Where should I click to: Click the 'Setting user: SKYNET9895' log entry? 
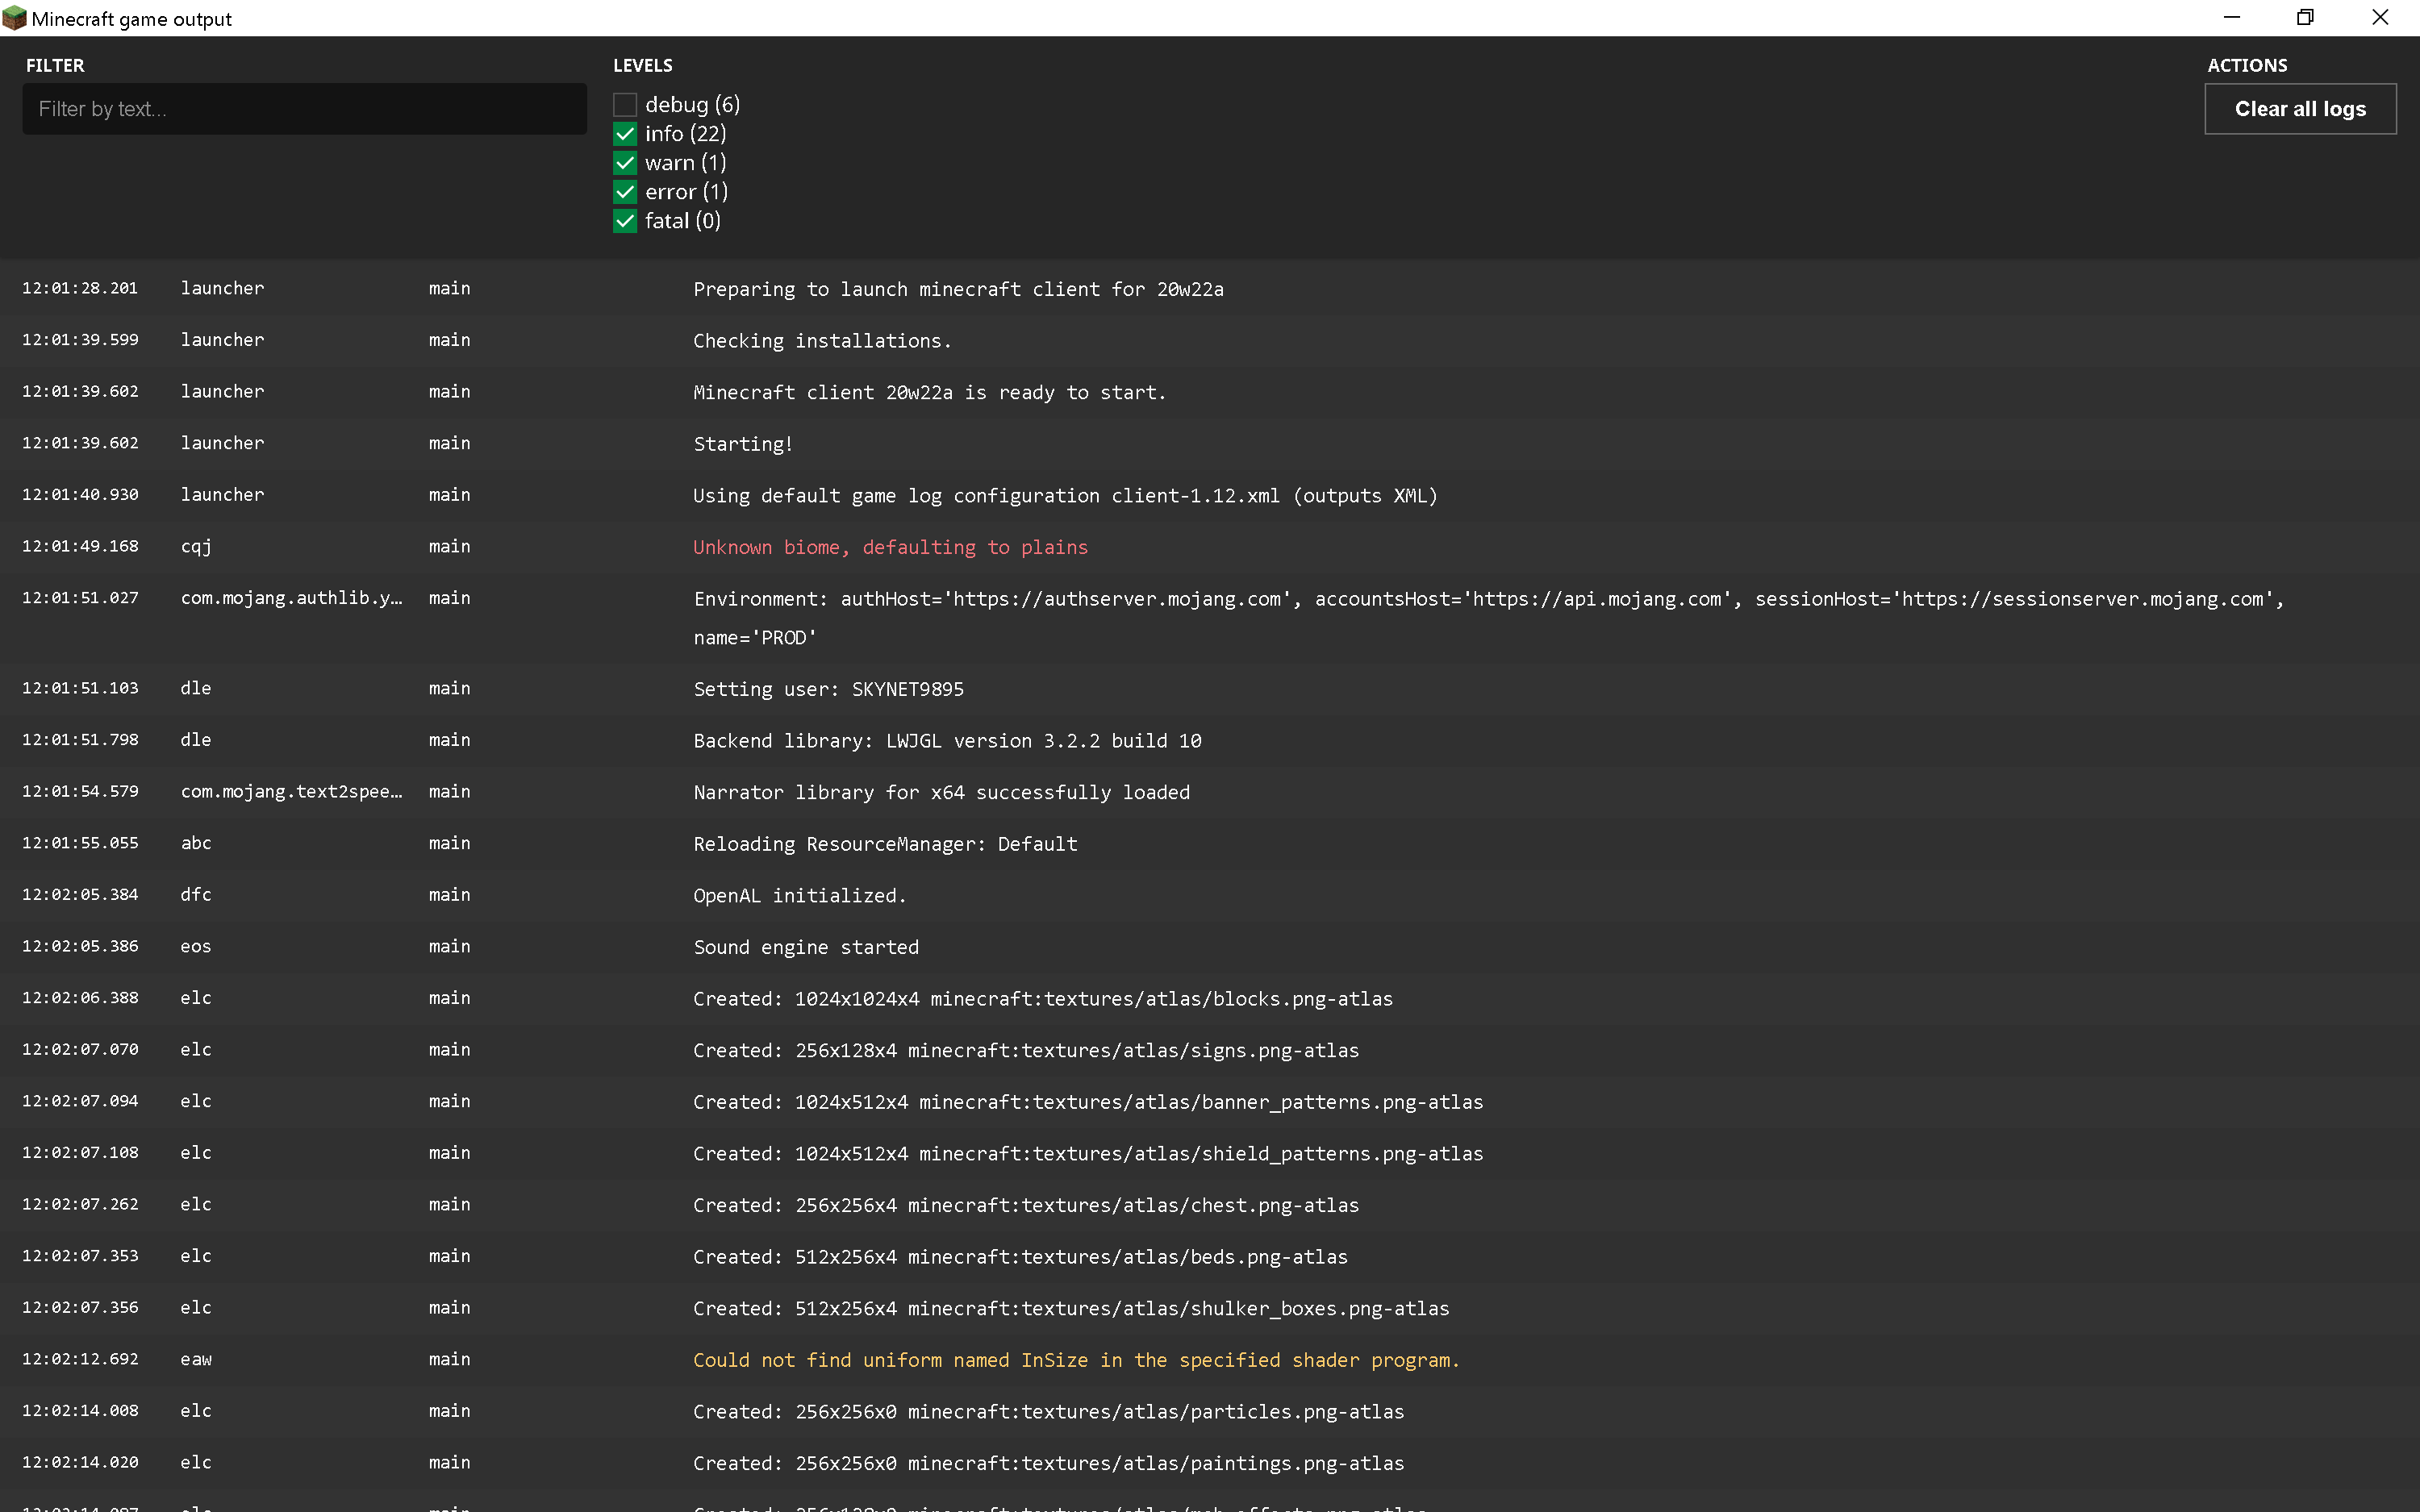pyautogui.click(x=828, y=689)
